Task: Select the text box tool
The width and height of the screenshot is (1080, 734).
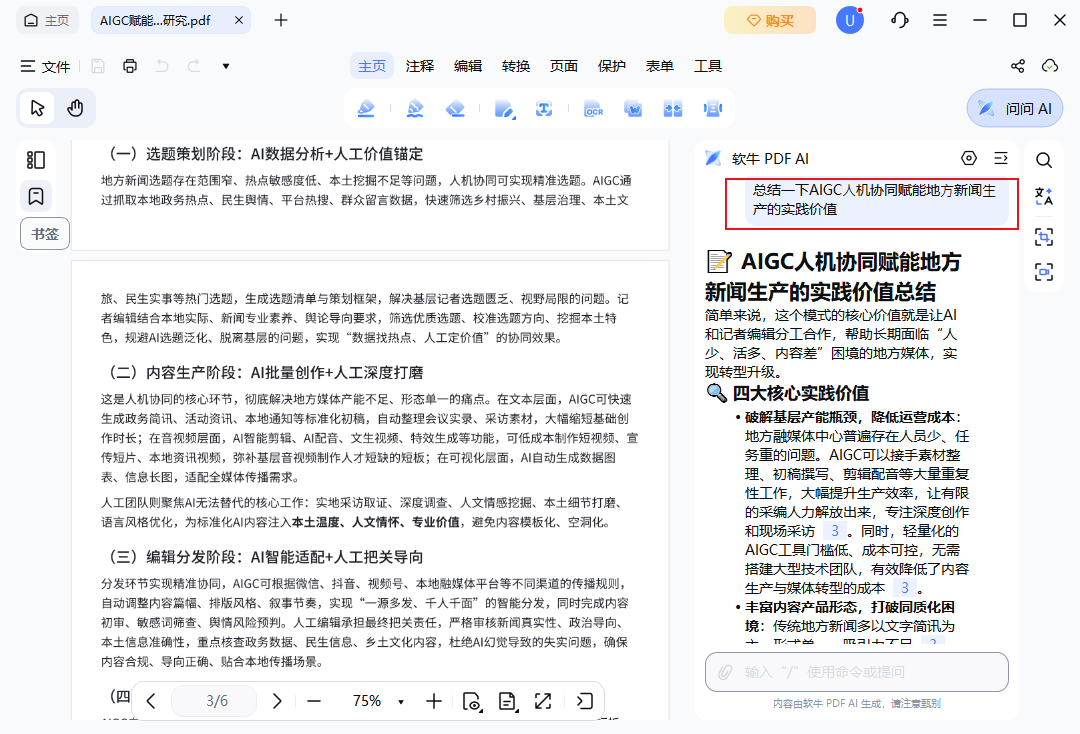Action: tap(544, 109)
